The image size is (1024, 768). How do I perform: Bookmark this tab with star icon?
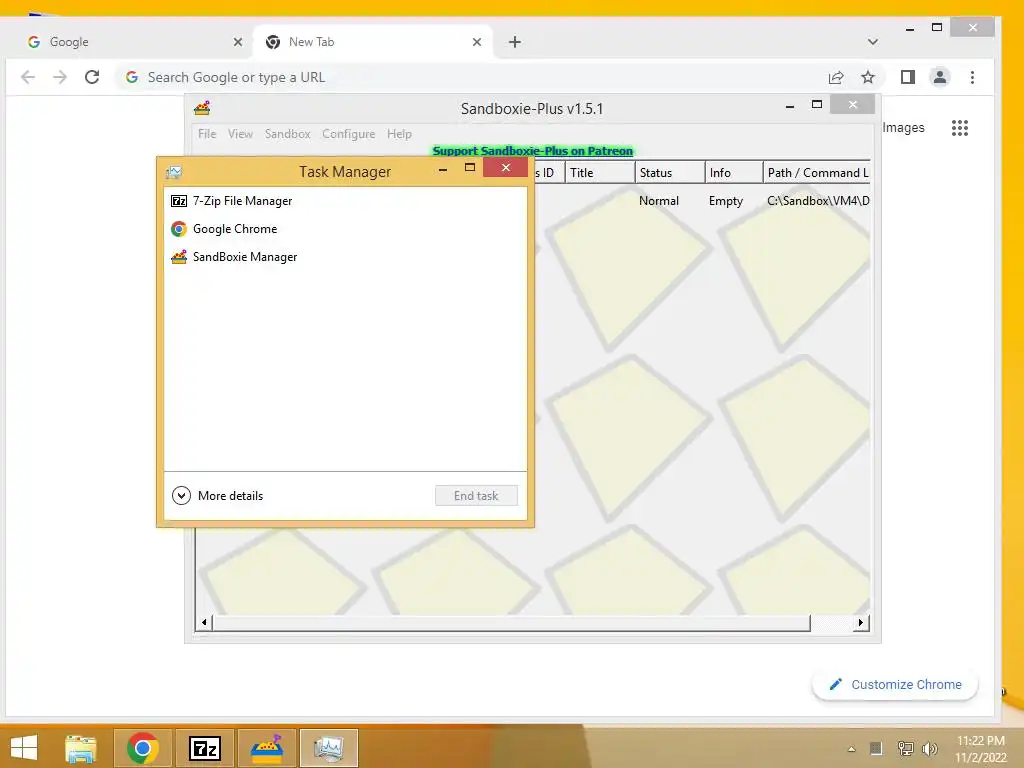(868, 77)
